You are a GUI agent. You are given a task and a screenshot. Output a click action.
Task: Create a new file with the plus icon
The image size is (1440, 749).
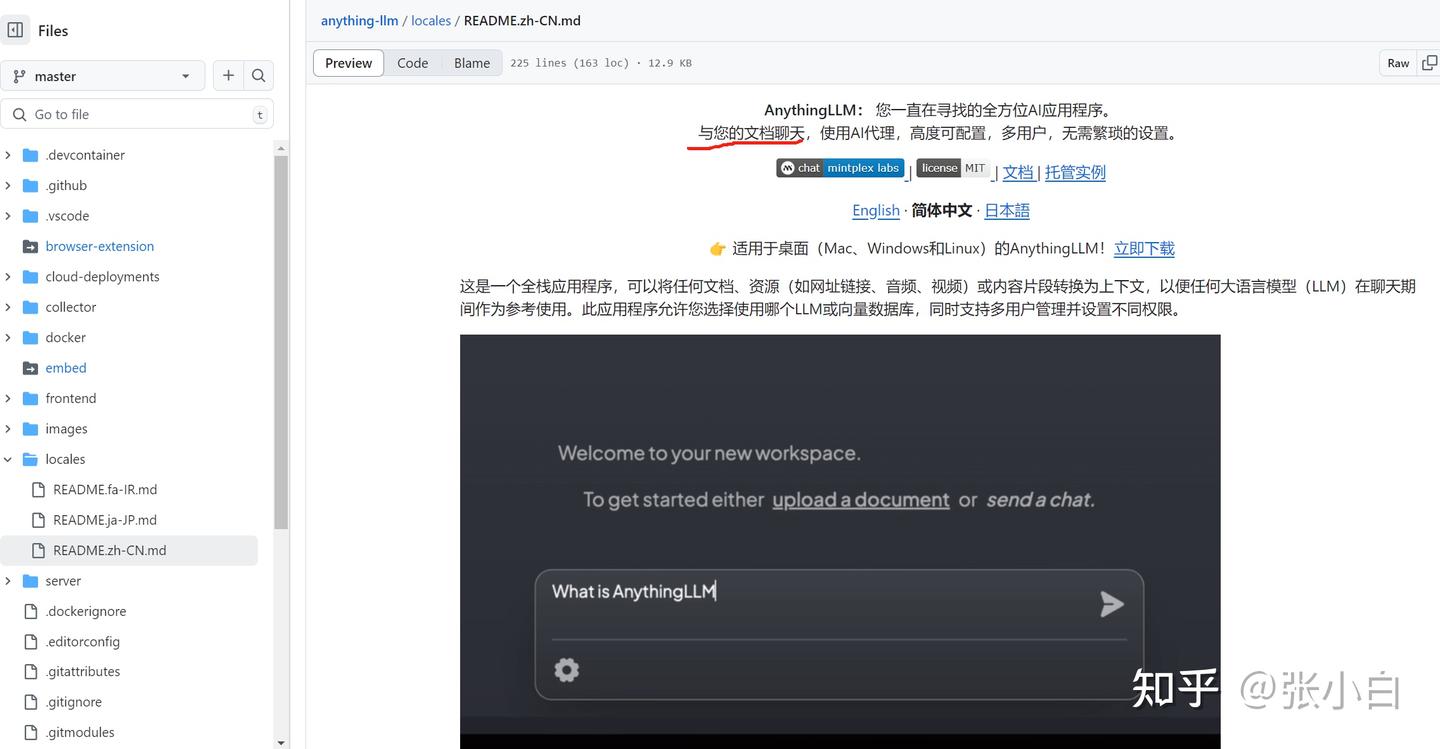click(x=228, y=75)
